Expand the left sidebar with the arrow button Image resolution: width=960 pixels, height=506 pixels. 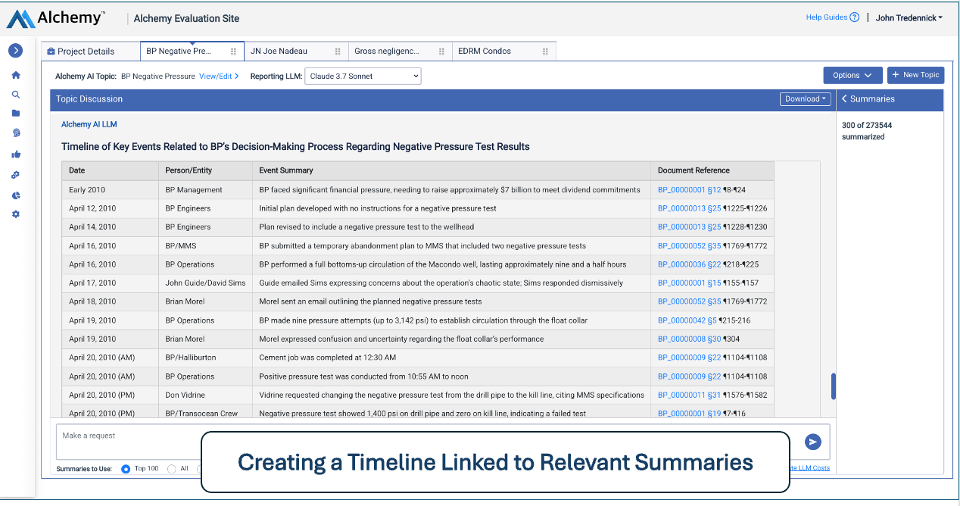pos(15,50)
